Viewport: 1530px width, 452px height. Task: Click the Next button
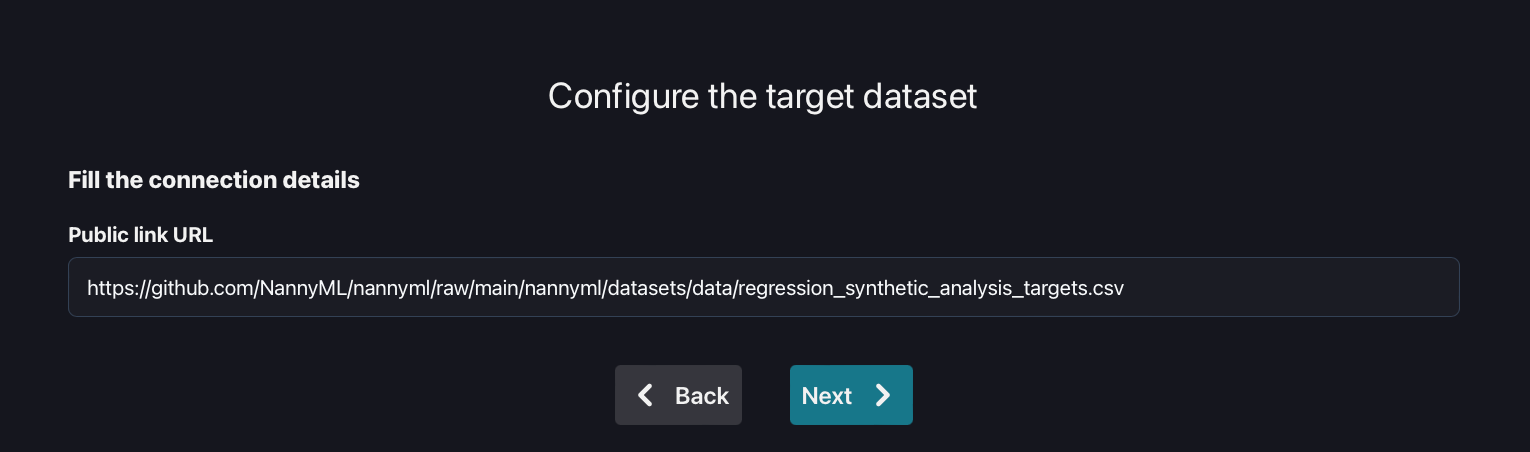coord(851,395)
